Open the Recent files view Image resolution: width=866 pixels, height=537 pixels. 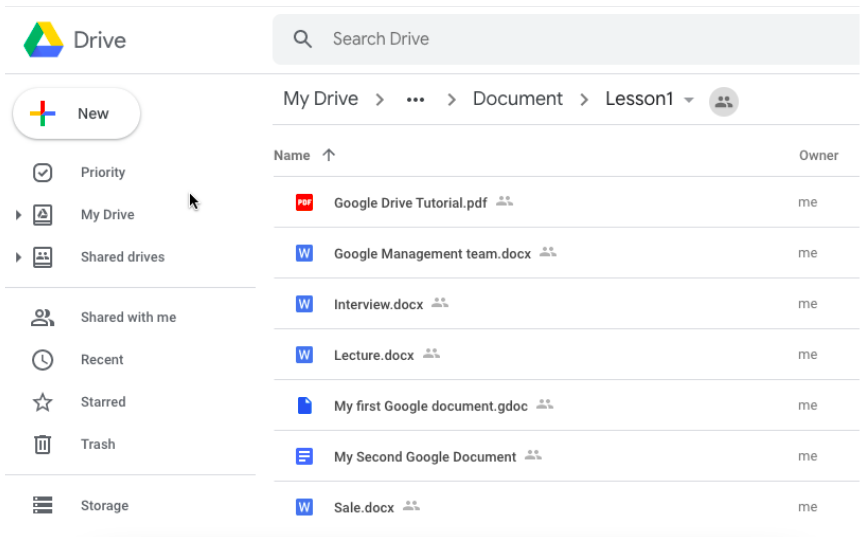[x=102, y=360]
